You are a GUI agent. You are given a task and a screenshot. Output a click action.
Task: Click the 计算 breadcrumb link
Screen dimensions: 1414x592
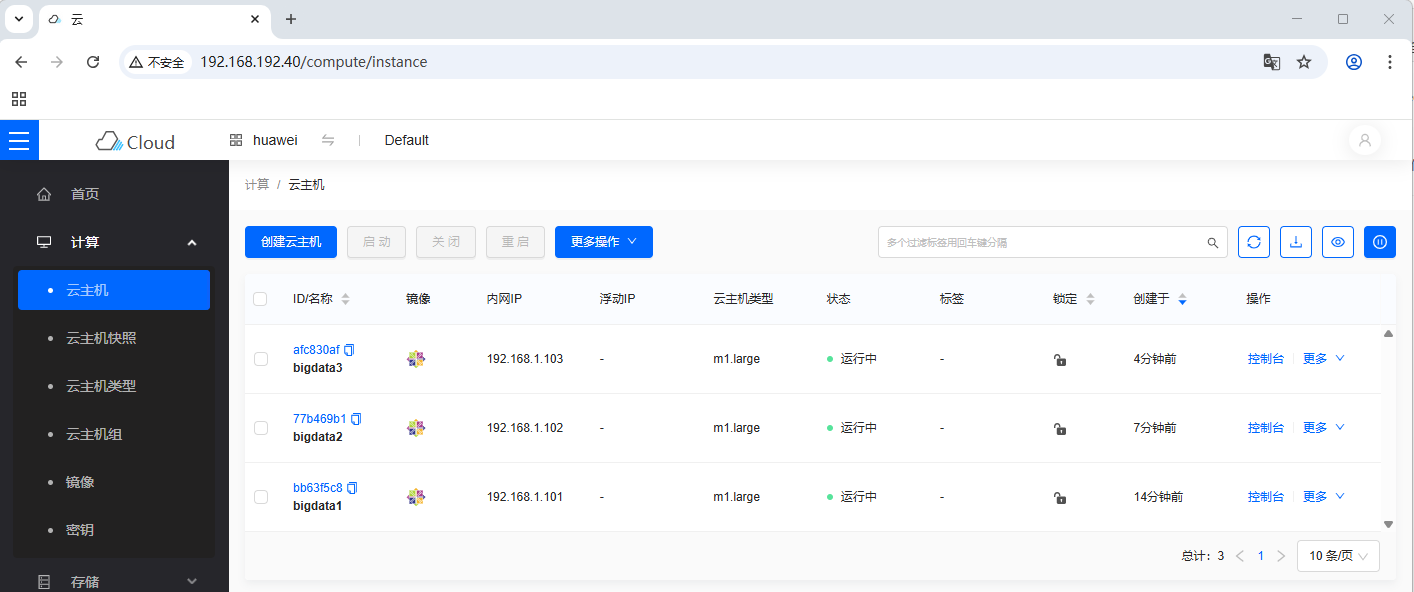[257, 185]
